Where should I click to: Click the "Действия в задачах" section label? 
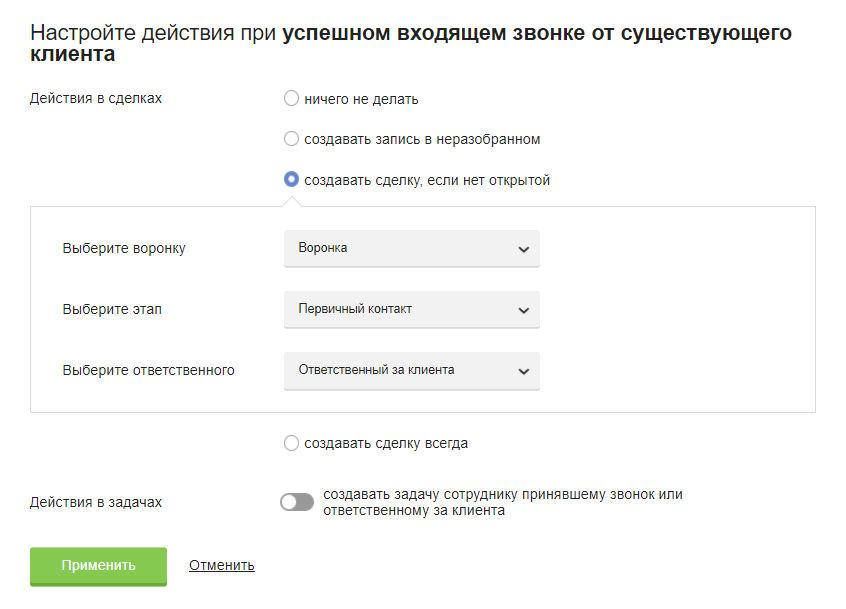tap(96, 502)
